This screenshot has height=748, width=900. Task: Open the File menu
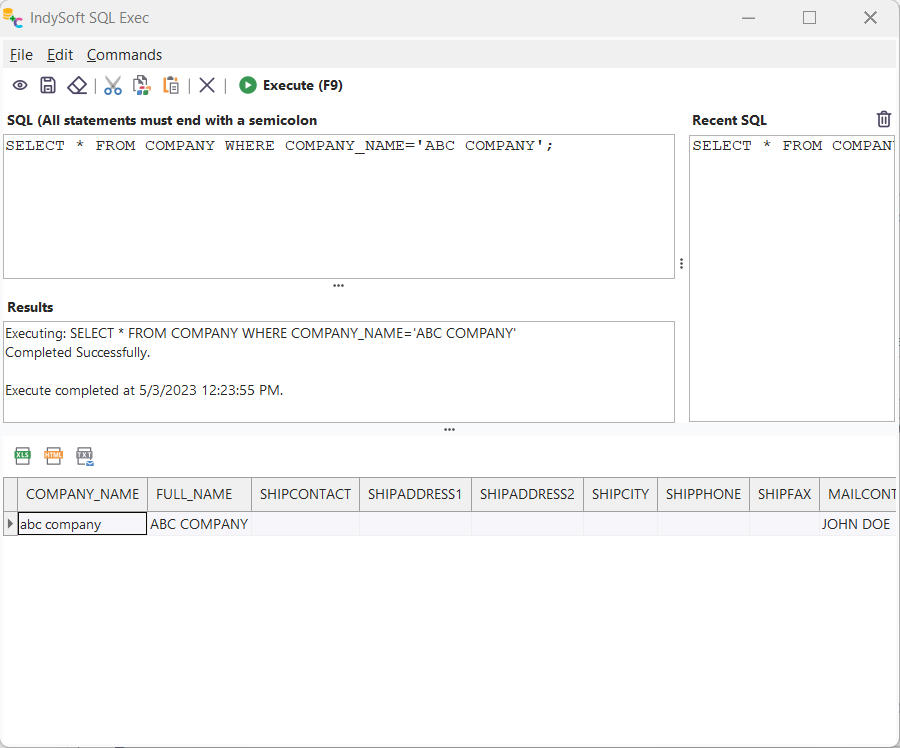[x=21, y=55]
